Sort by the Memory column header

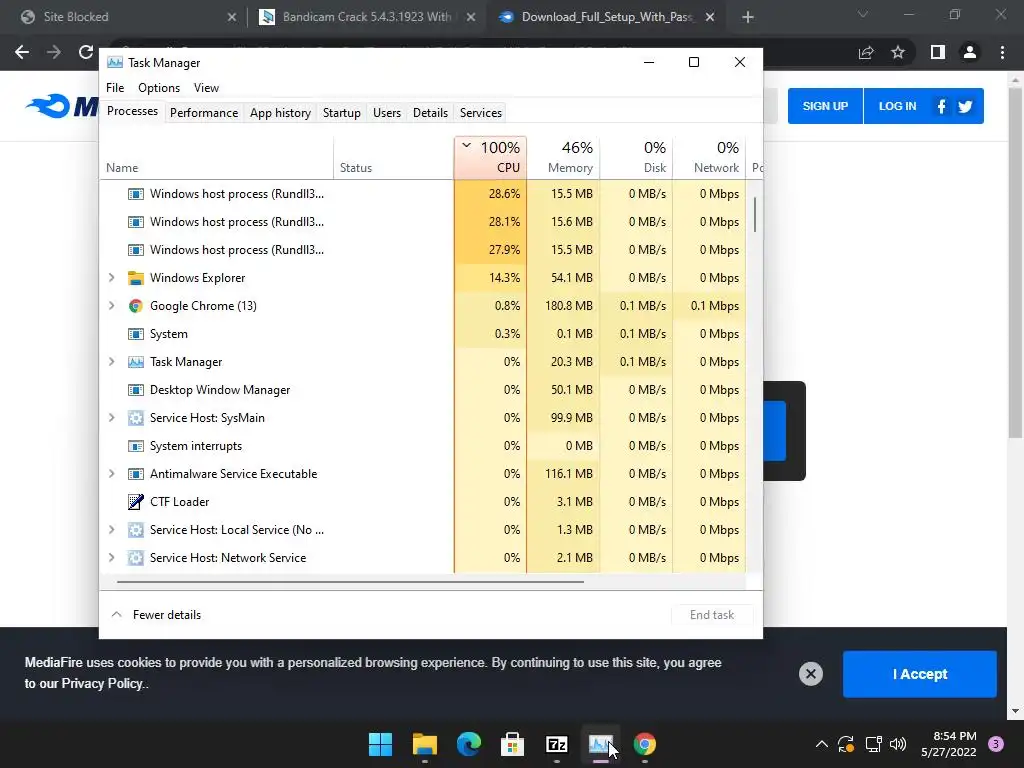[x=563, y=157]
